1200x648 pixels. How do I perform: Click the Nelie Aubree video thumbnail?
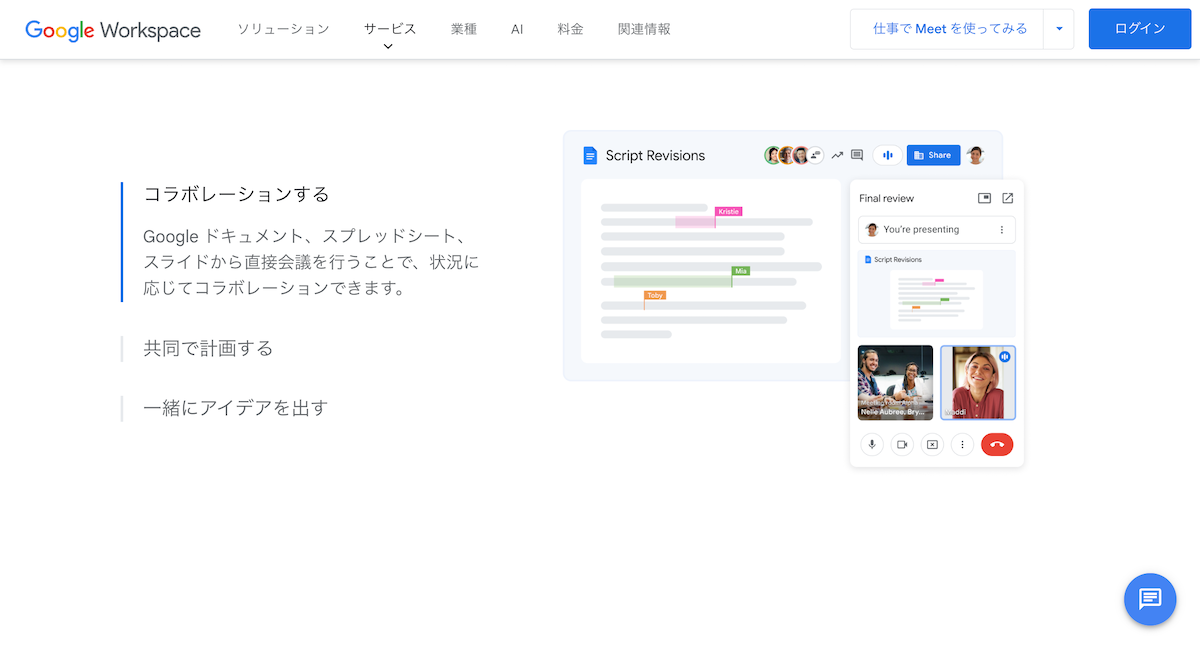tap(895, 383)
